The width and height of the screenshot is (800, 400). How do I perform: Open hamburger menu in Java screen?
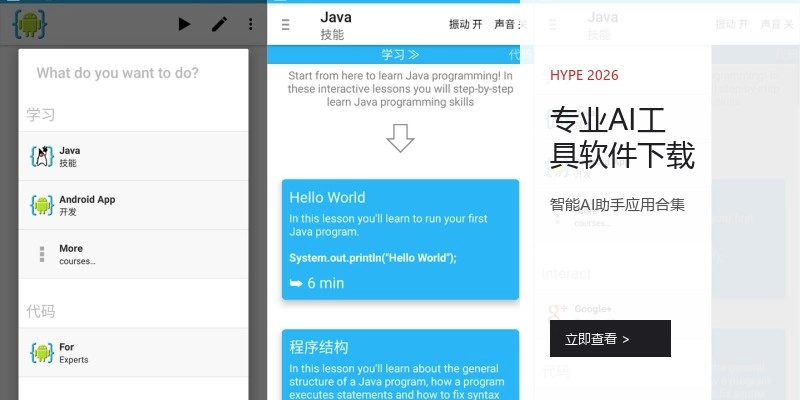tap(286, 24)
